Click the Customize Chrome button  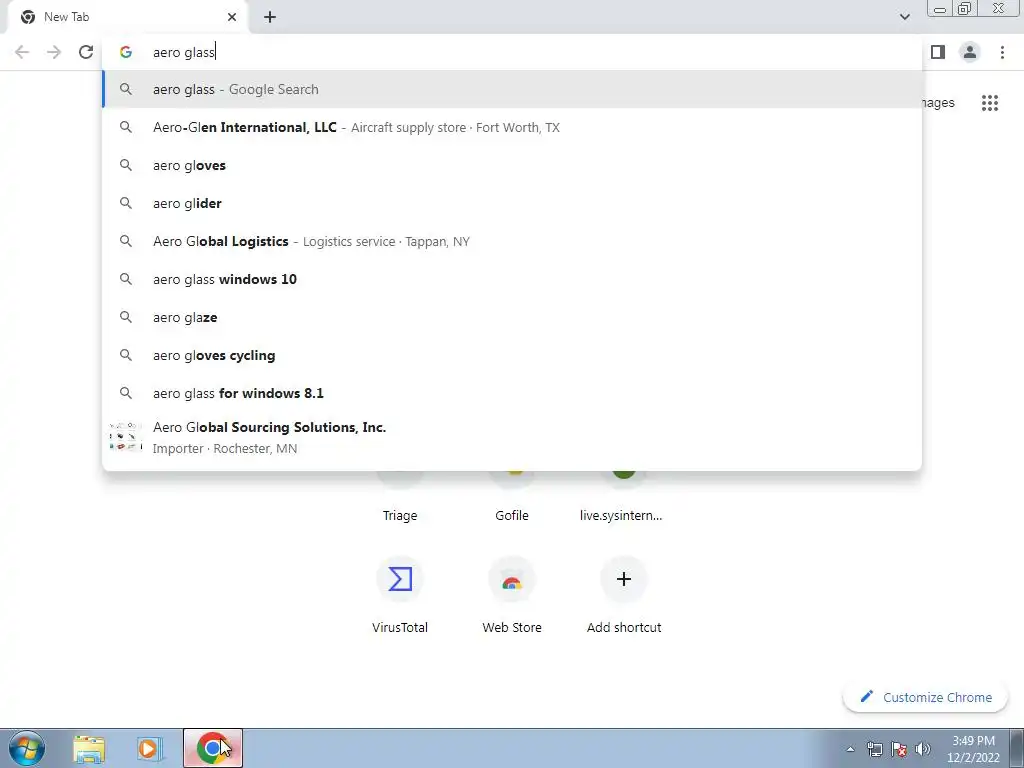tap(926, 697)
